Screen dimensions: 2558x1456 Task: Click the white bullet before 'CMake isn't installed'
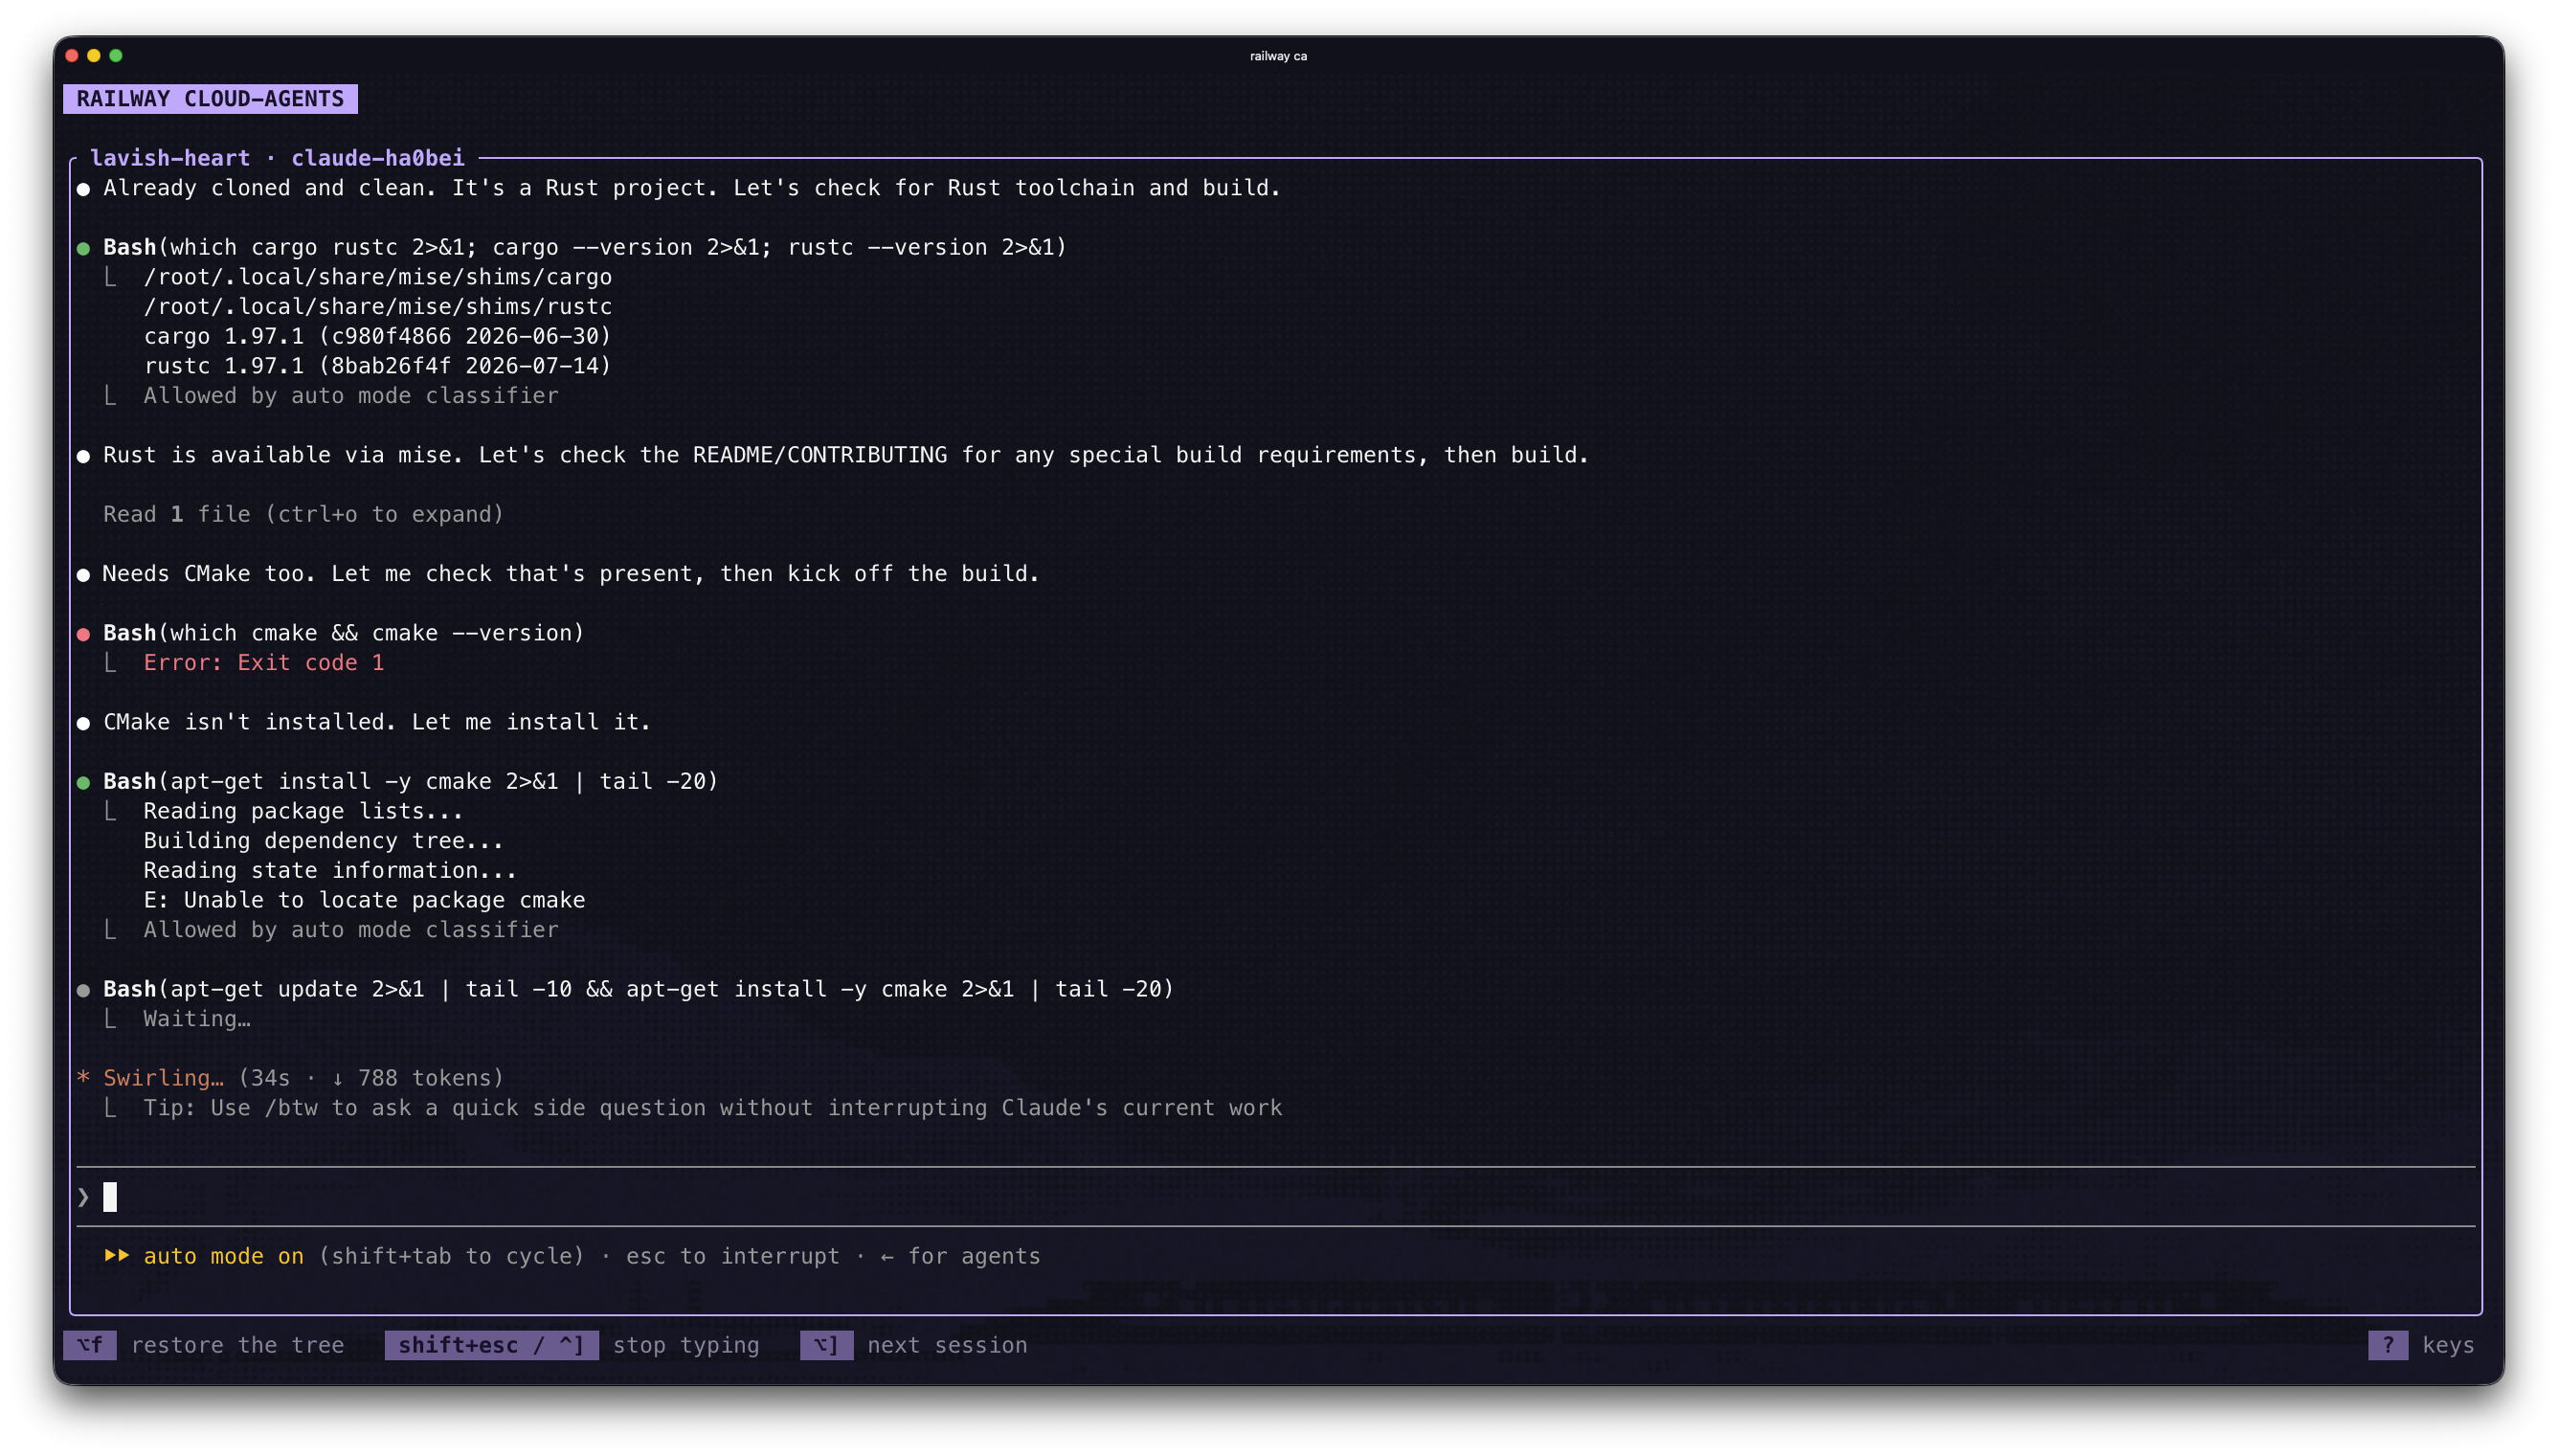84,723
